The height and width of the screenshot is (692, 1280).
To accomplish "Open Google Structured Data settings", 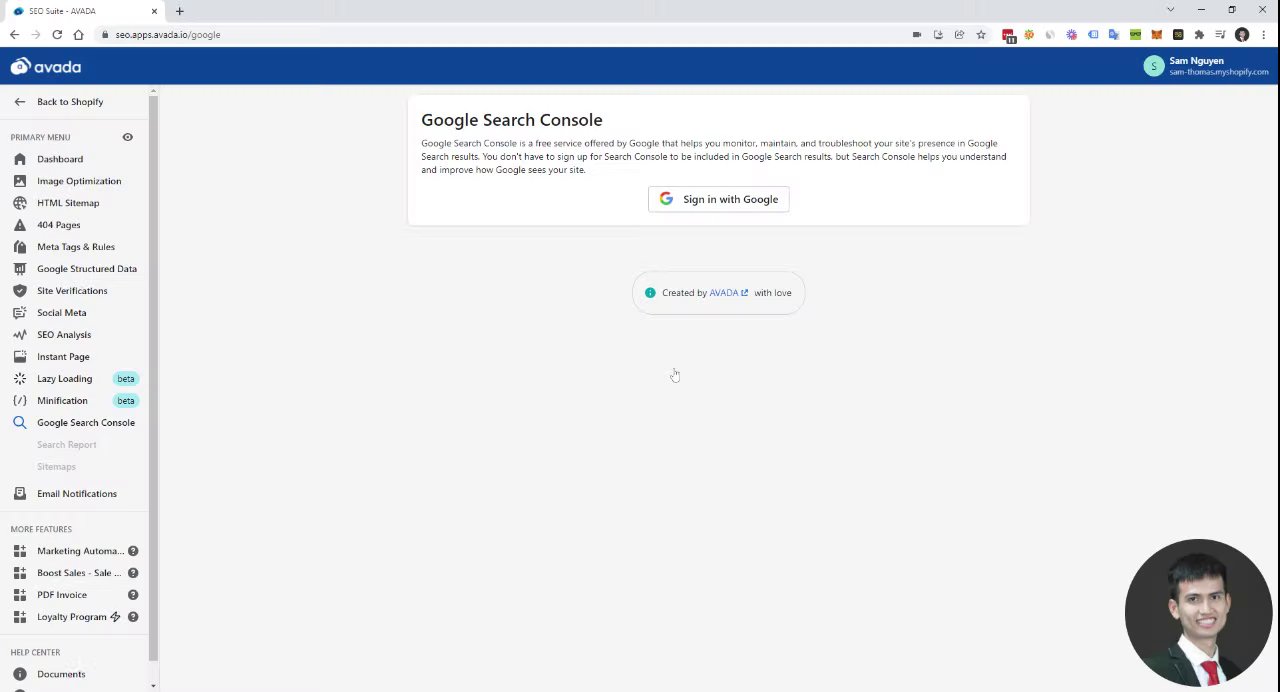I will [87, 269].
